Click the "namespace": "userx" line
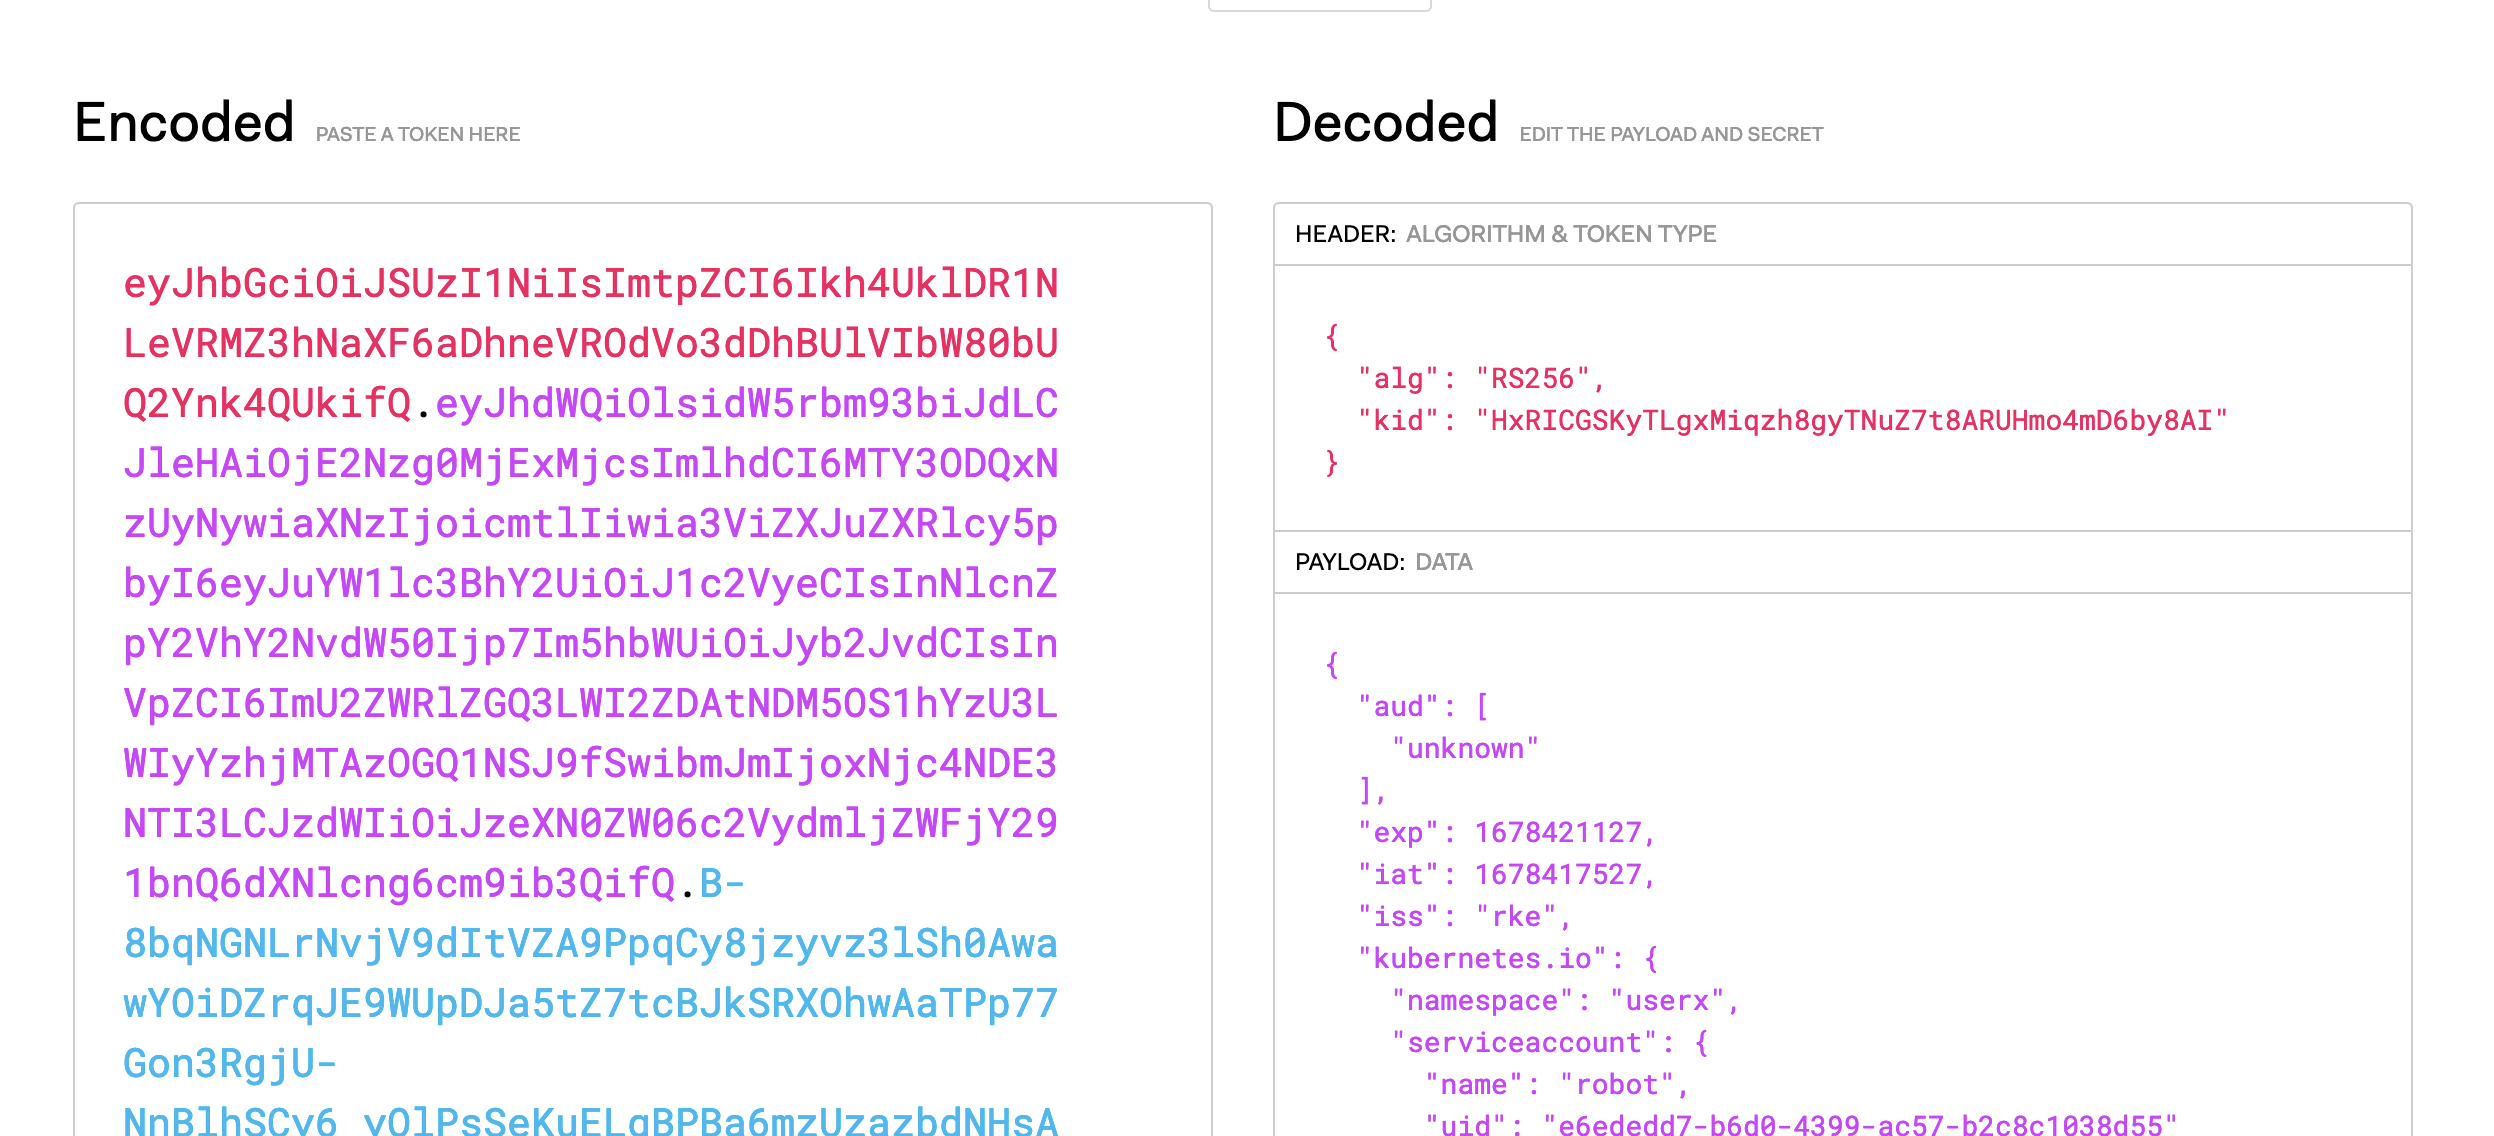This screenshot has height=1136, width=2494. (x=1566, y=1001)
